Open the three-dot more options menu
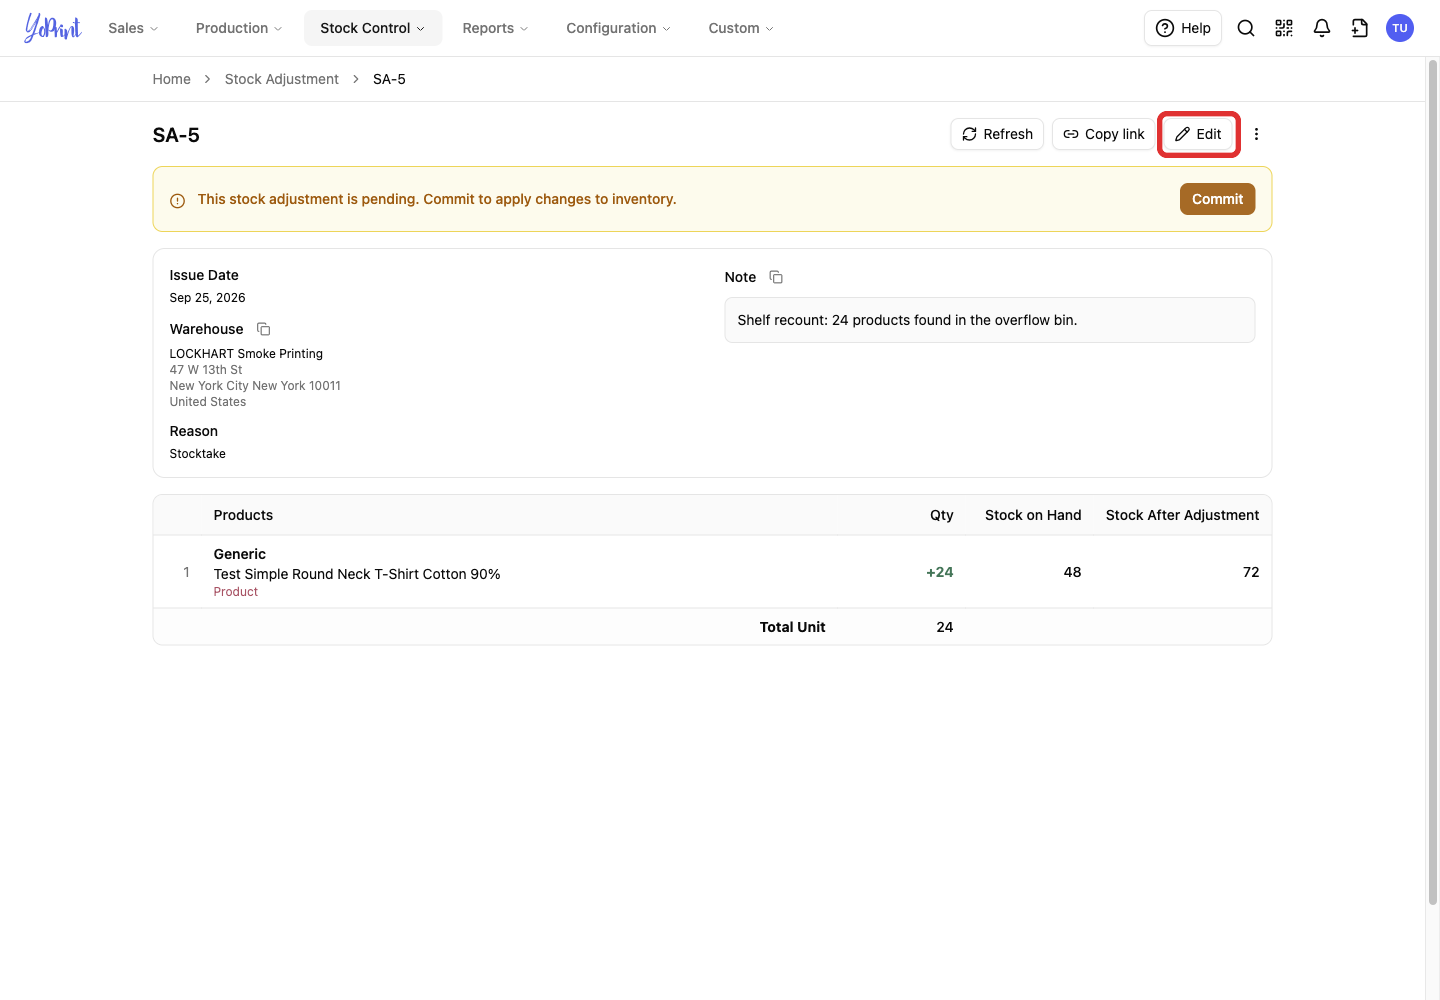Screen dimensions: 1440x1000 tap(1257, 134)
